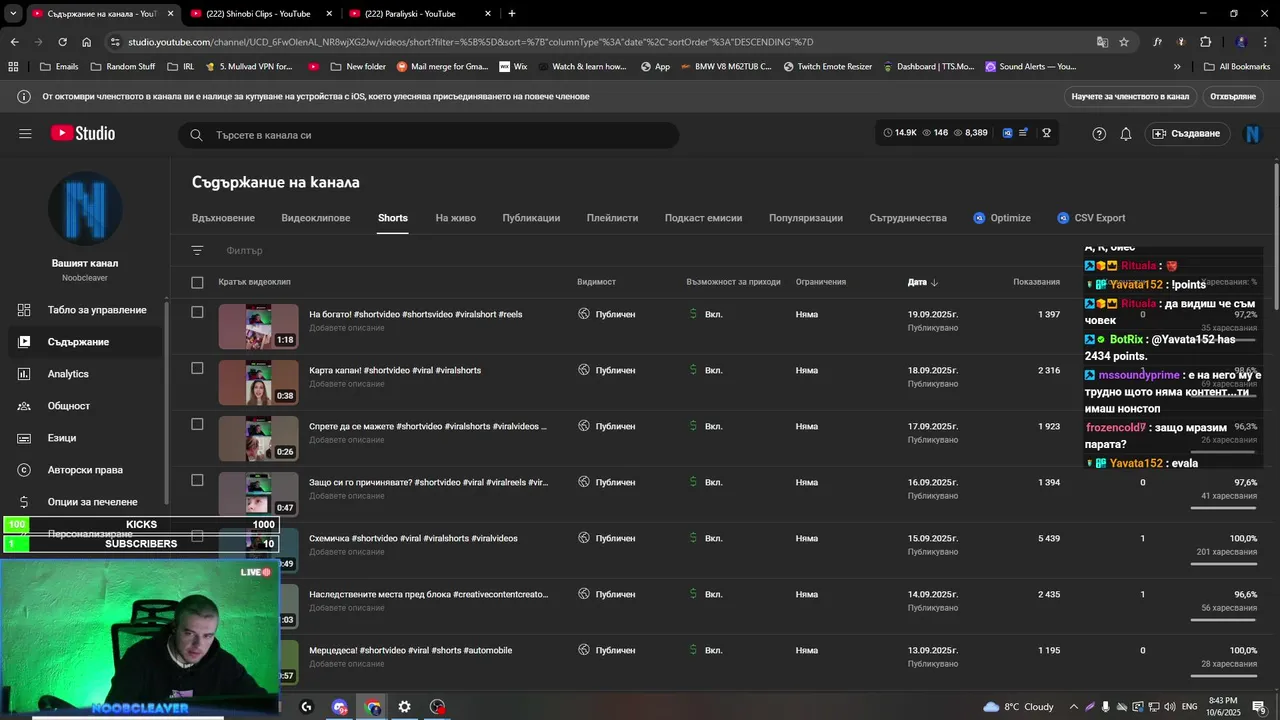Toggle visibility globe for Спрете да се мажете row
Viewport: 1280px width, 720px height.
pyautogui.click(x=584, y=426)
